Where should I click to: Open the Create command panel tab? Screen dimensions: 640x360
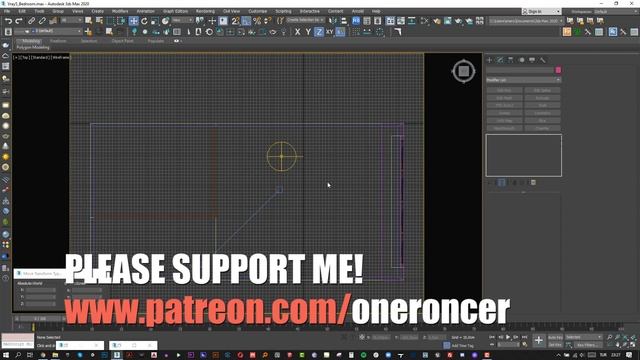[x=489, y=60]
